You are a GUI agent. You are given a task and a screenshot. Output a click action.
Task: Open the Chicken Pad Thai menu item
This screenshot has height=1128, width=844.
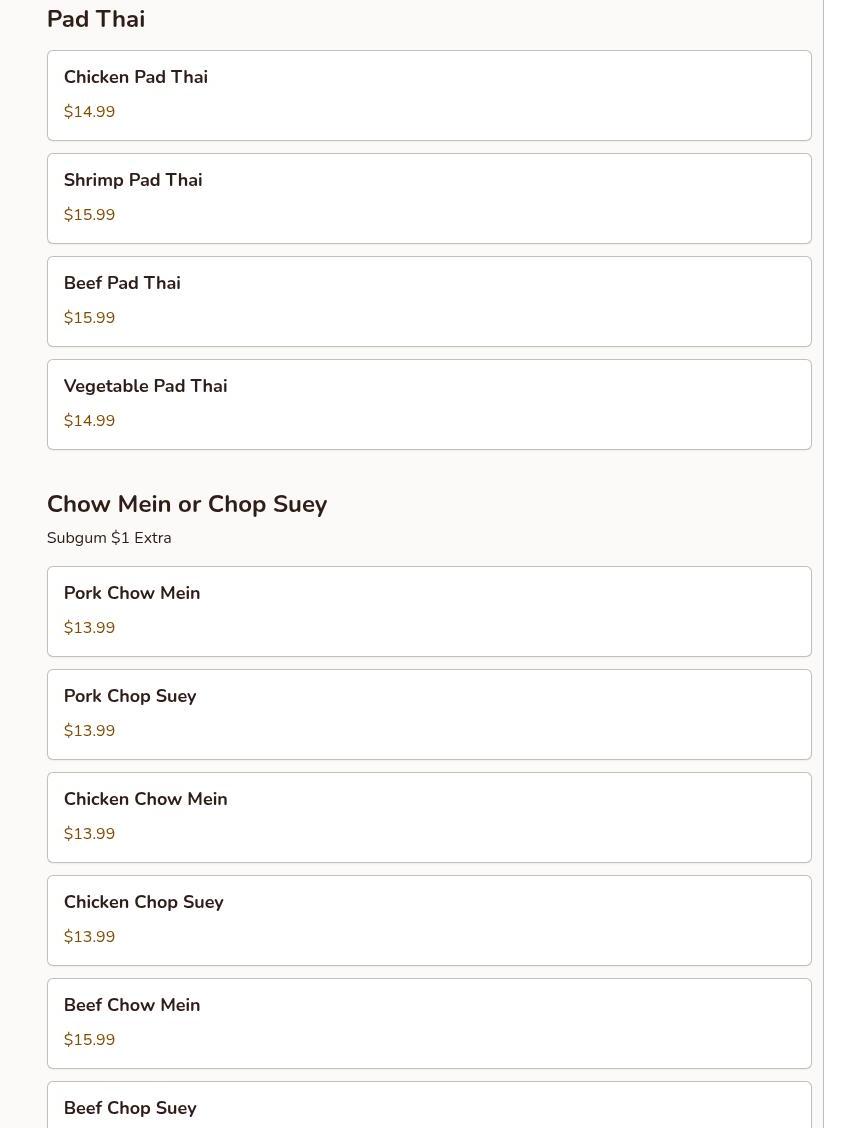[429, 95]
